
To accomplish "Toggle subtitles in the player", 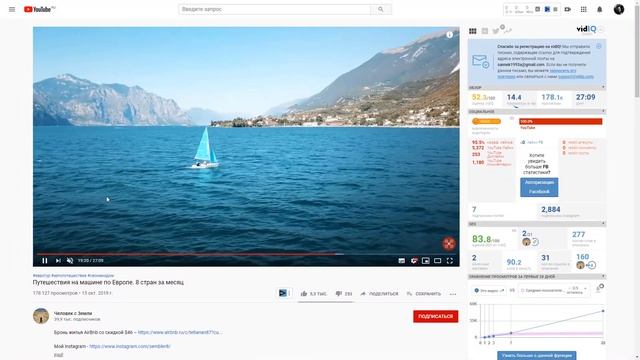I will 402,260.
